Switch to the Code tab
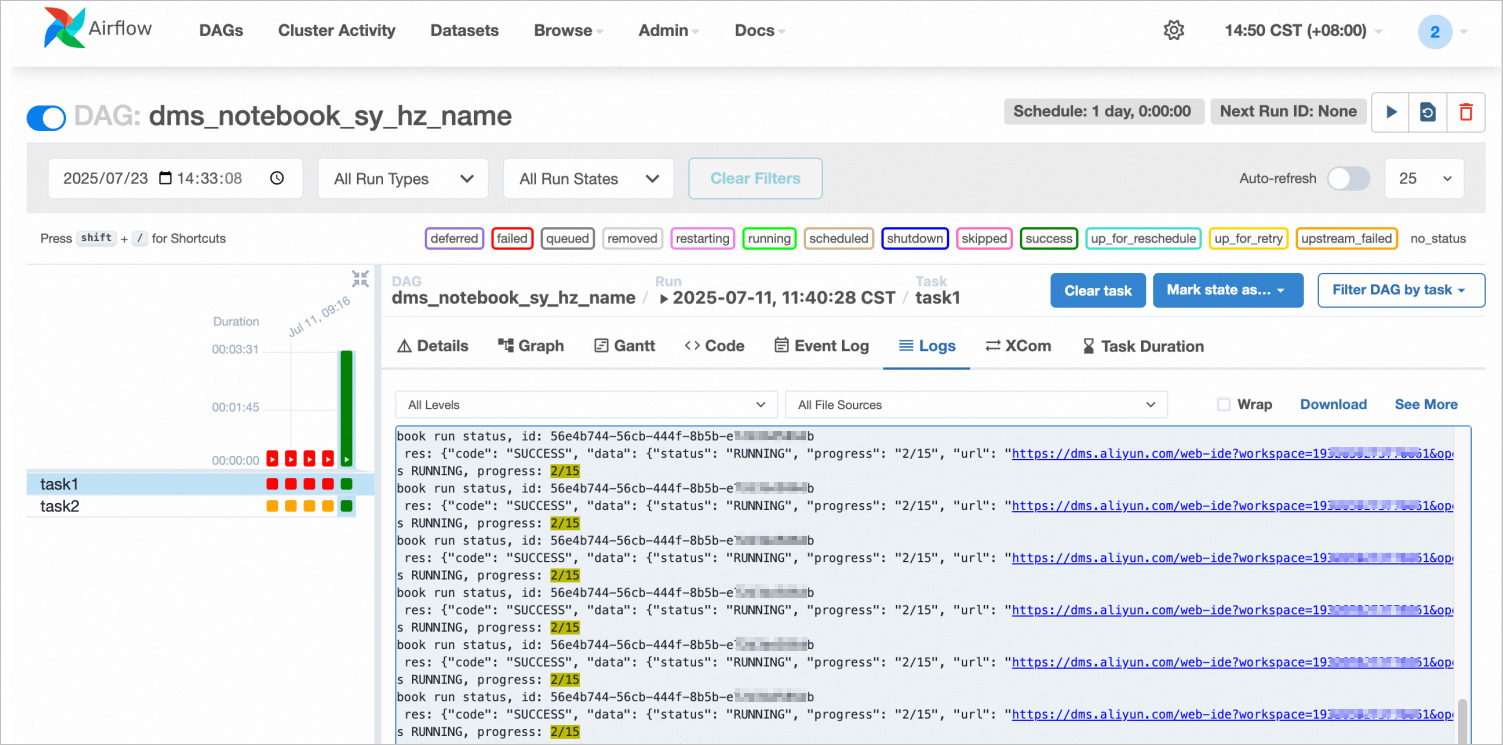The width and height of the screenshot is (1503, 745). [x=714, y=346]
